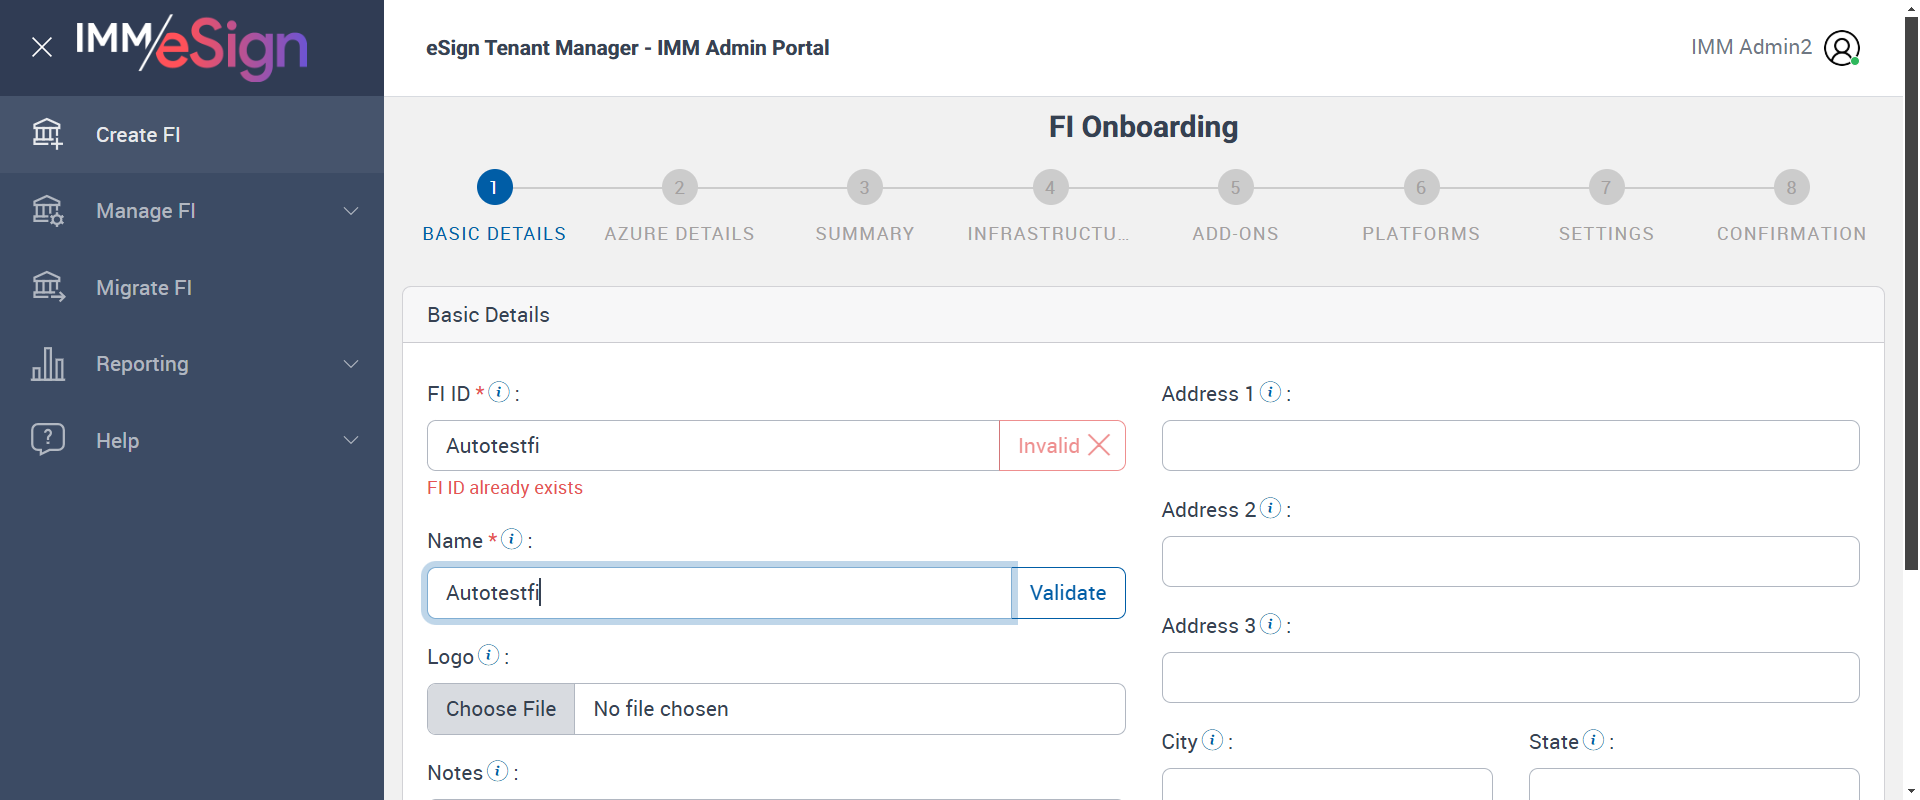The height and width of the screenshot is (800, 1920).
Task: Click the State field info icon
Action: pyautogui.click(x=1594, y=740)
